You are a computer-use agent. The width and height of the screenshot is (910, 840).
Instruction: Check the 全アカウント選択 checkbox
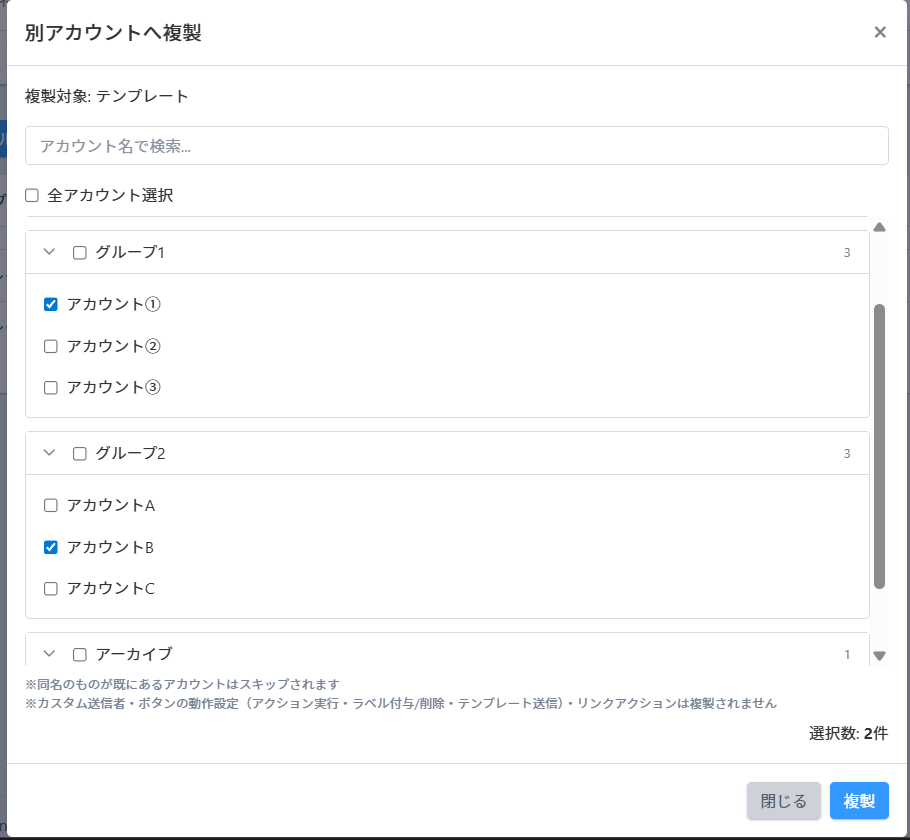(32, 196)
